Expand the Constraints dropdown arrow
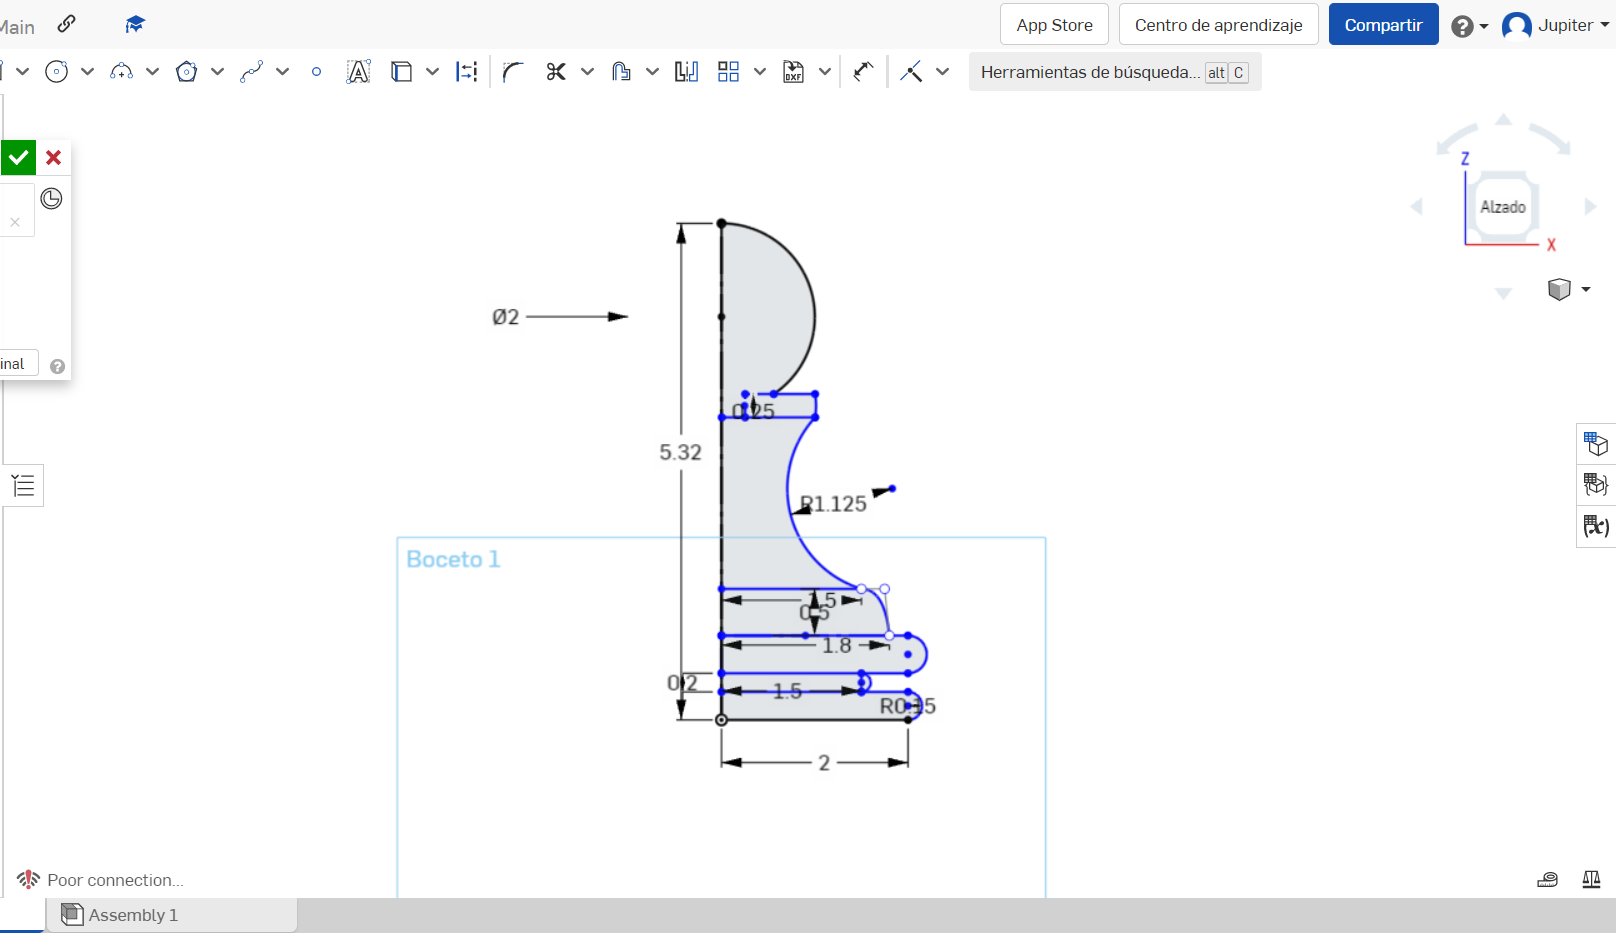This screenshot has height=933, width=1616. [x=943, y=72]
